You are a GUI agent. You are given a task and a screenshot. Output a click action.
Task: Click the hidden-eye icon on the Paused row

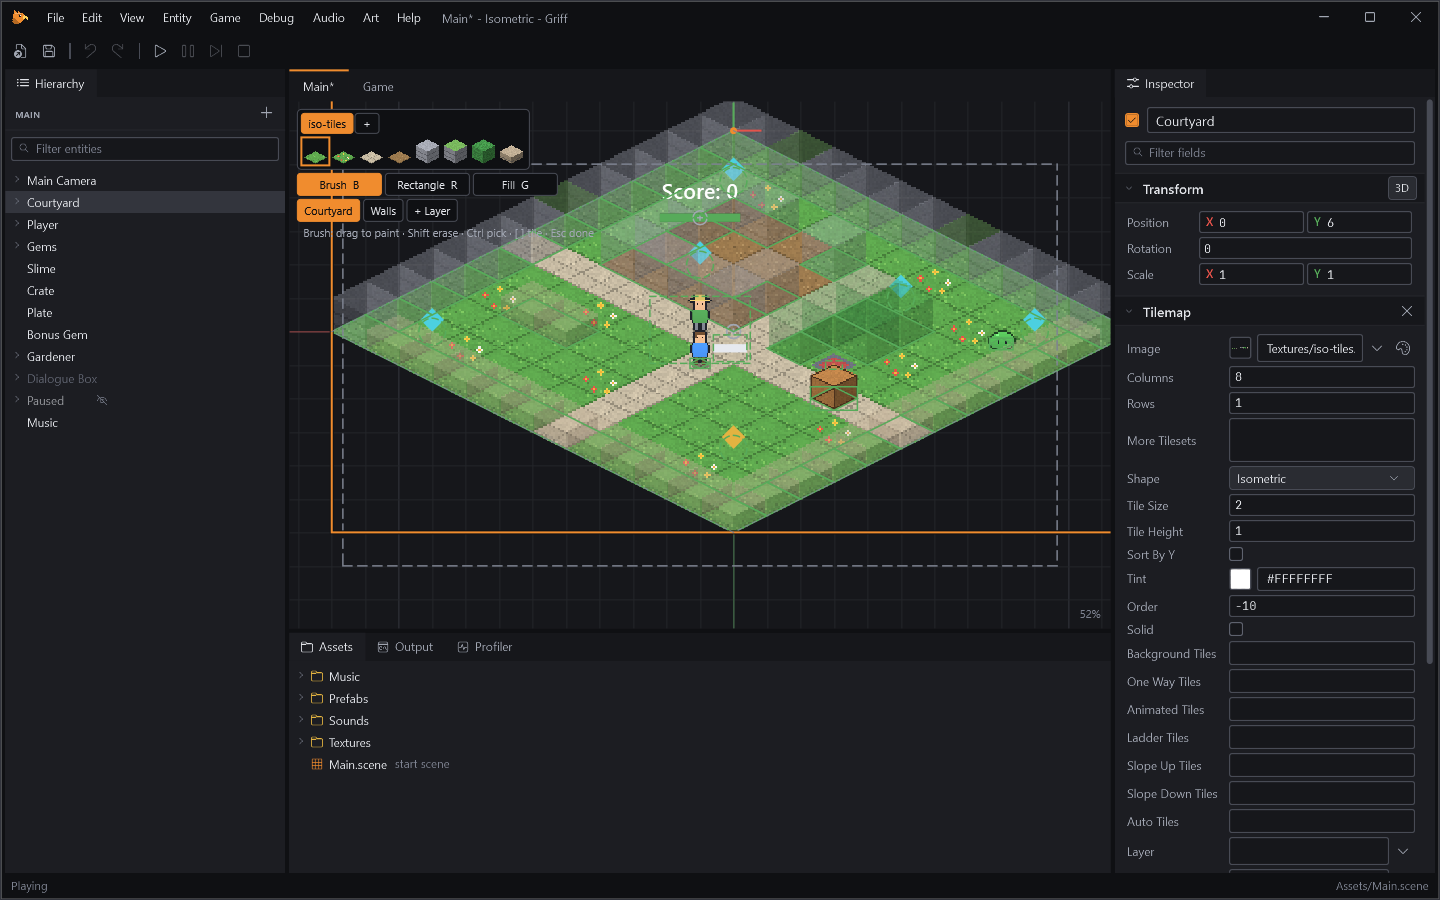(x=102, y=400)
